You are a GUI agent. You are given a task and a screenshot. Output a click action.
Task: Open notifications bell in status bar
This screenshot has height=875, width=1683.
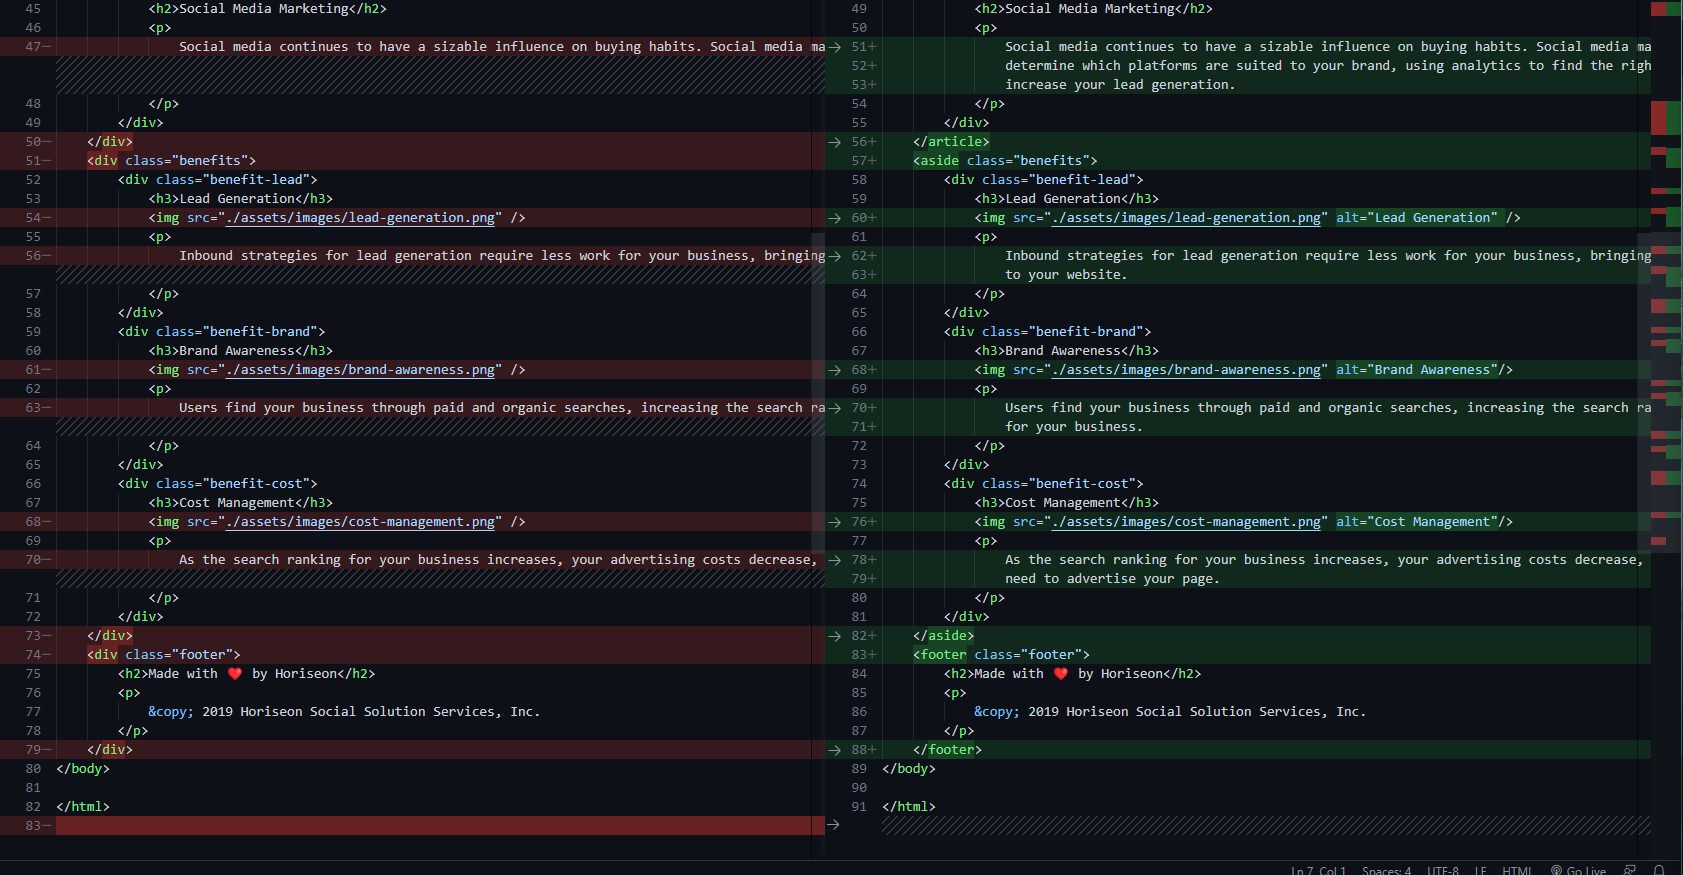1659,870
